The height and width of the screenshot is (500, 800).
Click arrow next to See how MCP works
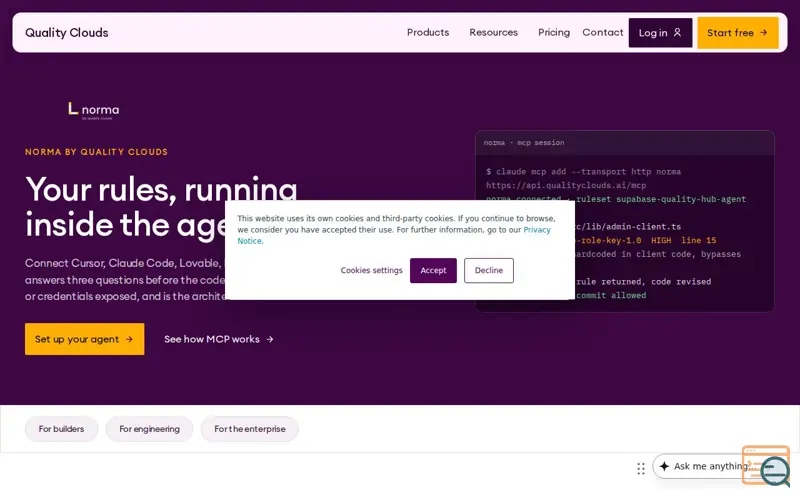270,339
